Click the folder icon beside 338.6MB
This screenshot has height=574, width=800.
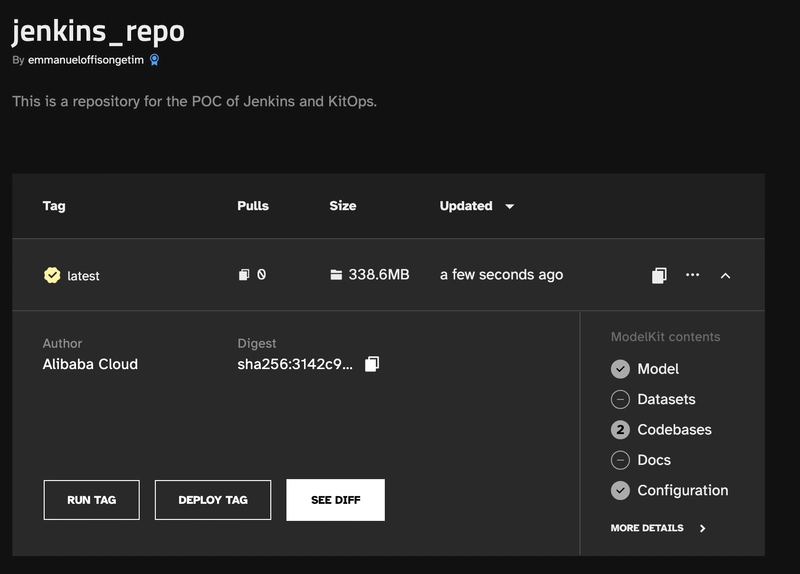336,275
